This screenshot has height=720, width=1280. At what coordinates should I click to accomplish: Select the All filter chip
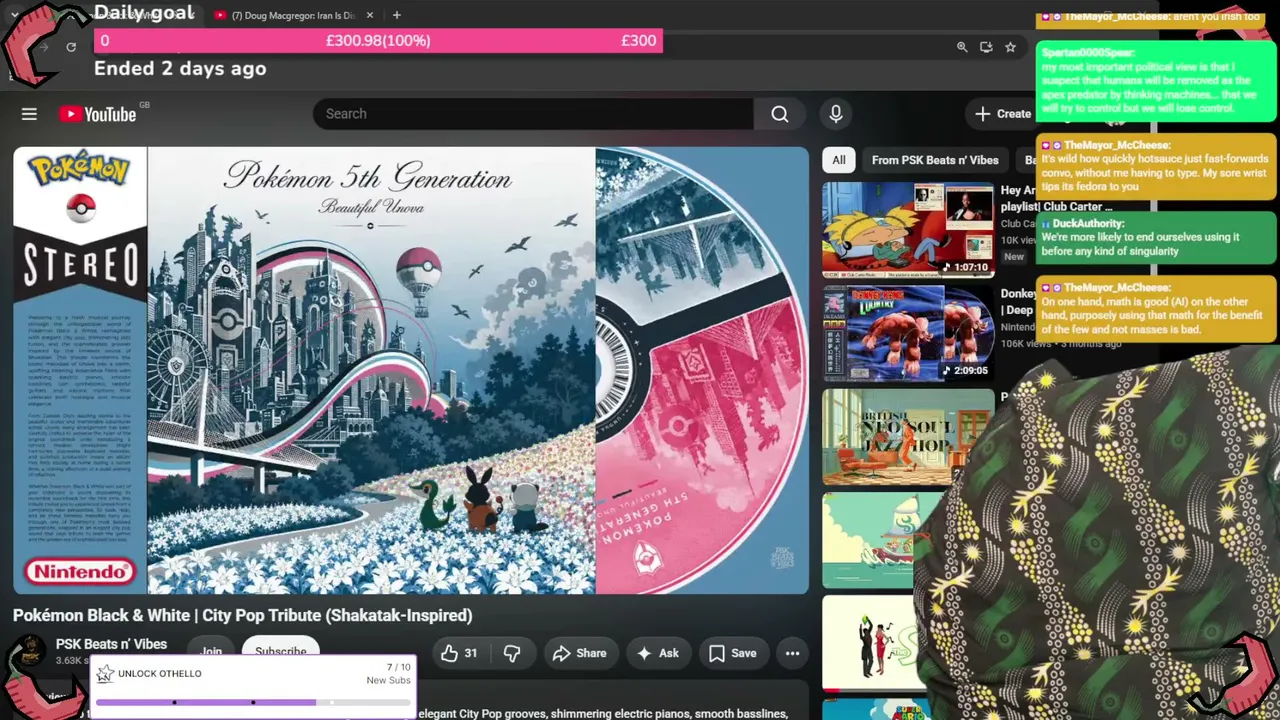839,160
